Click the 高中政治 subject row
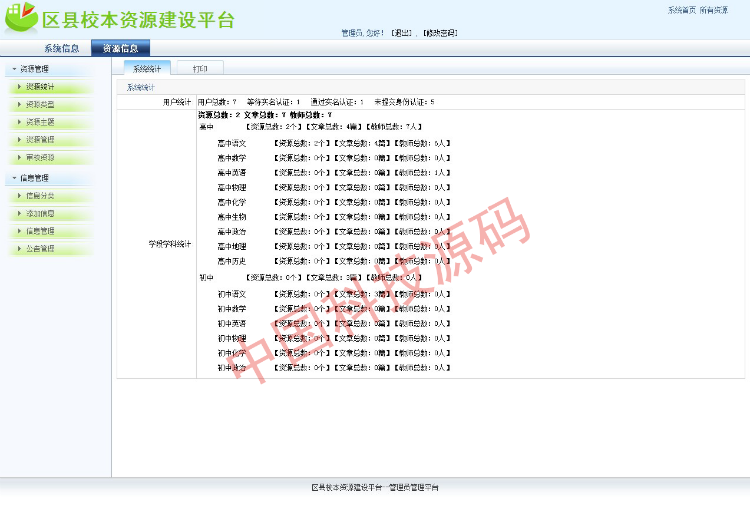The height and width of the screenshot is (507, 750). [333, 231]
